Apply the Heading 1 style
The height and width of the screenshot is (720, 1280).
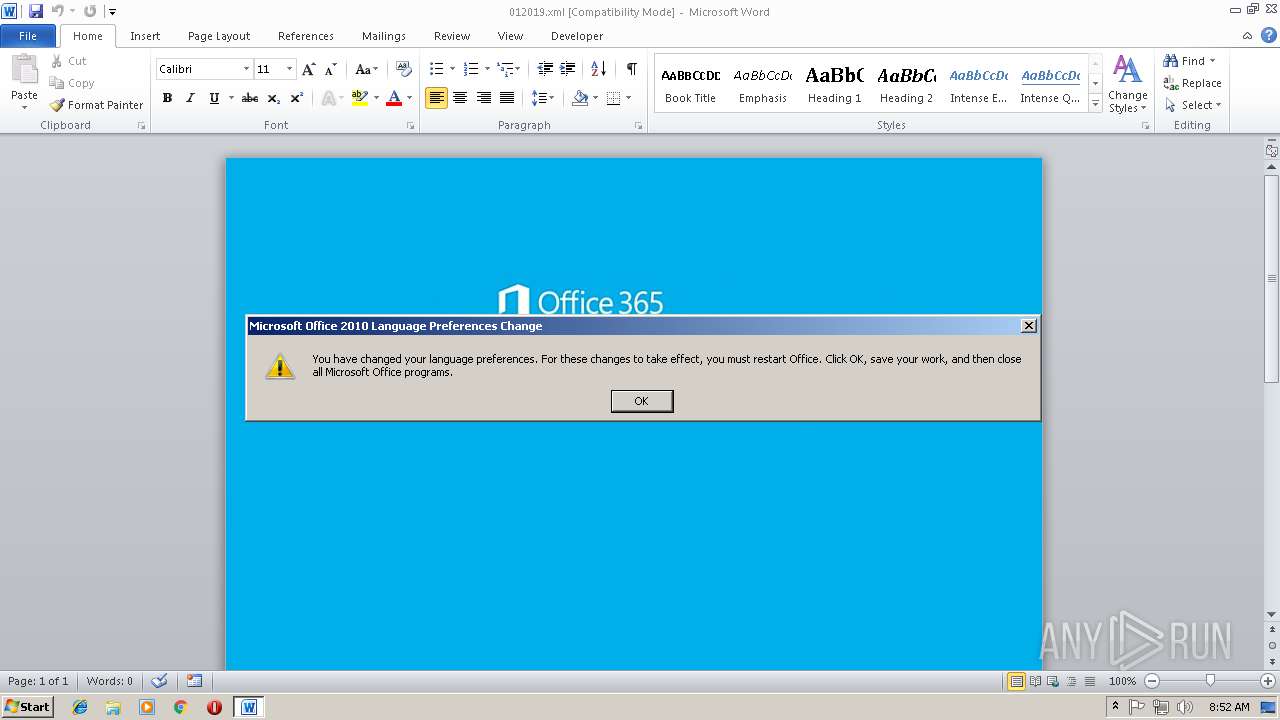[x=835, y=84]
